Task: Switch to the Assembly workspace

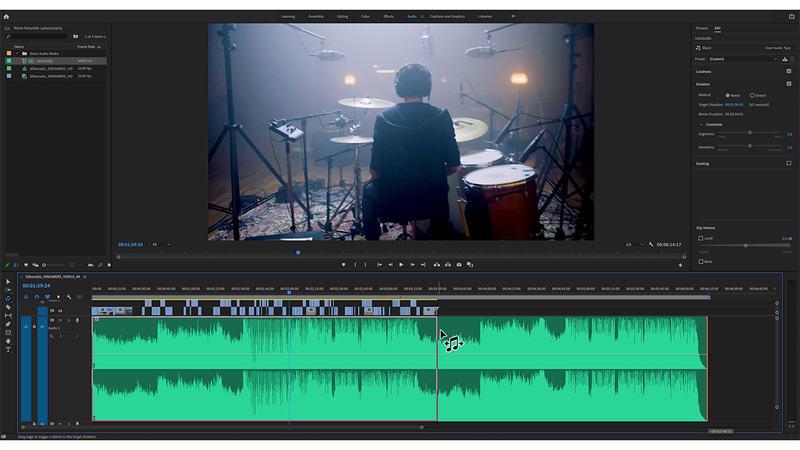Action: [316, 16]
